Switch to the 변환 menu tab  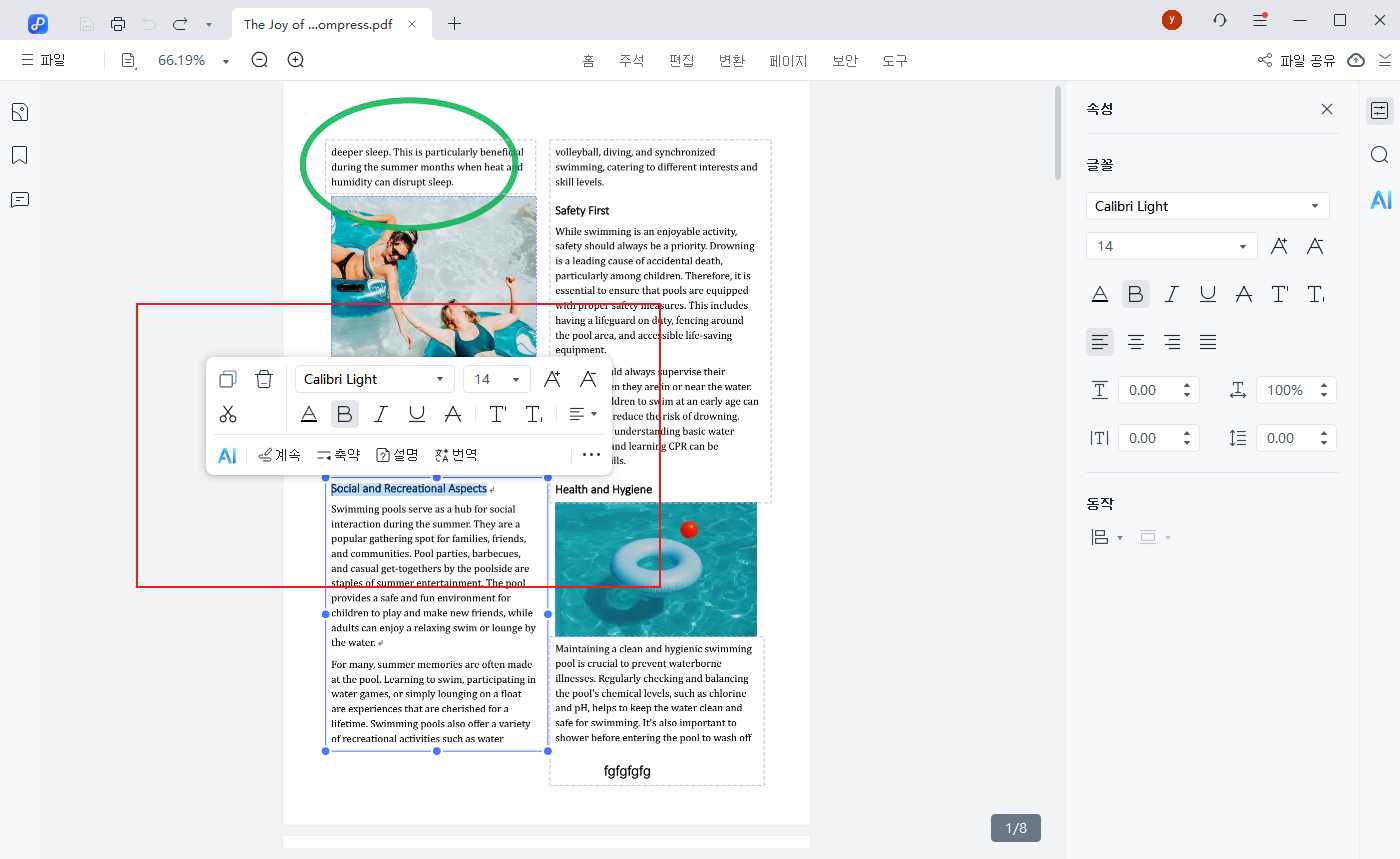tap(731, 60)
